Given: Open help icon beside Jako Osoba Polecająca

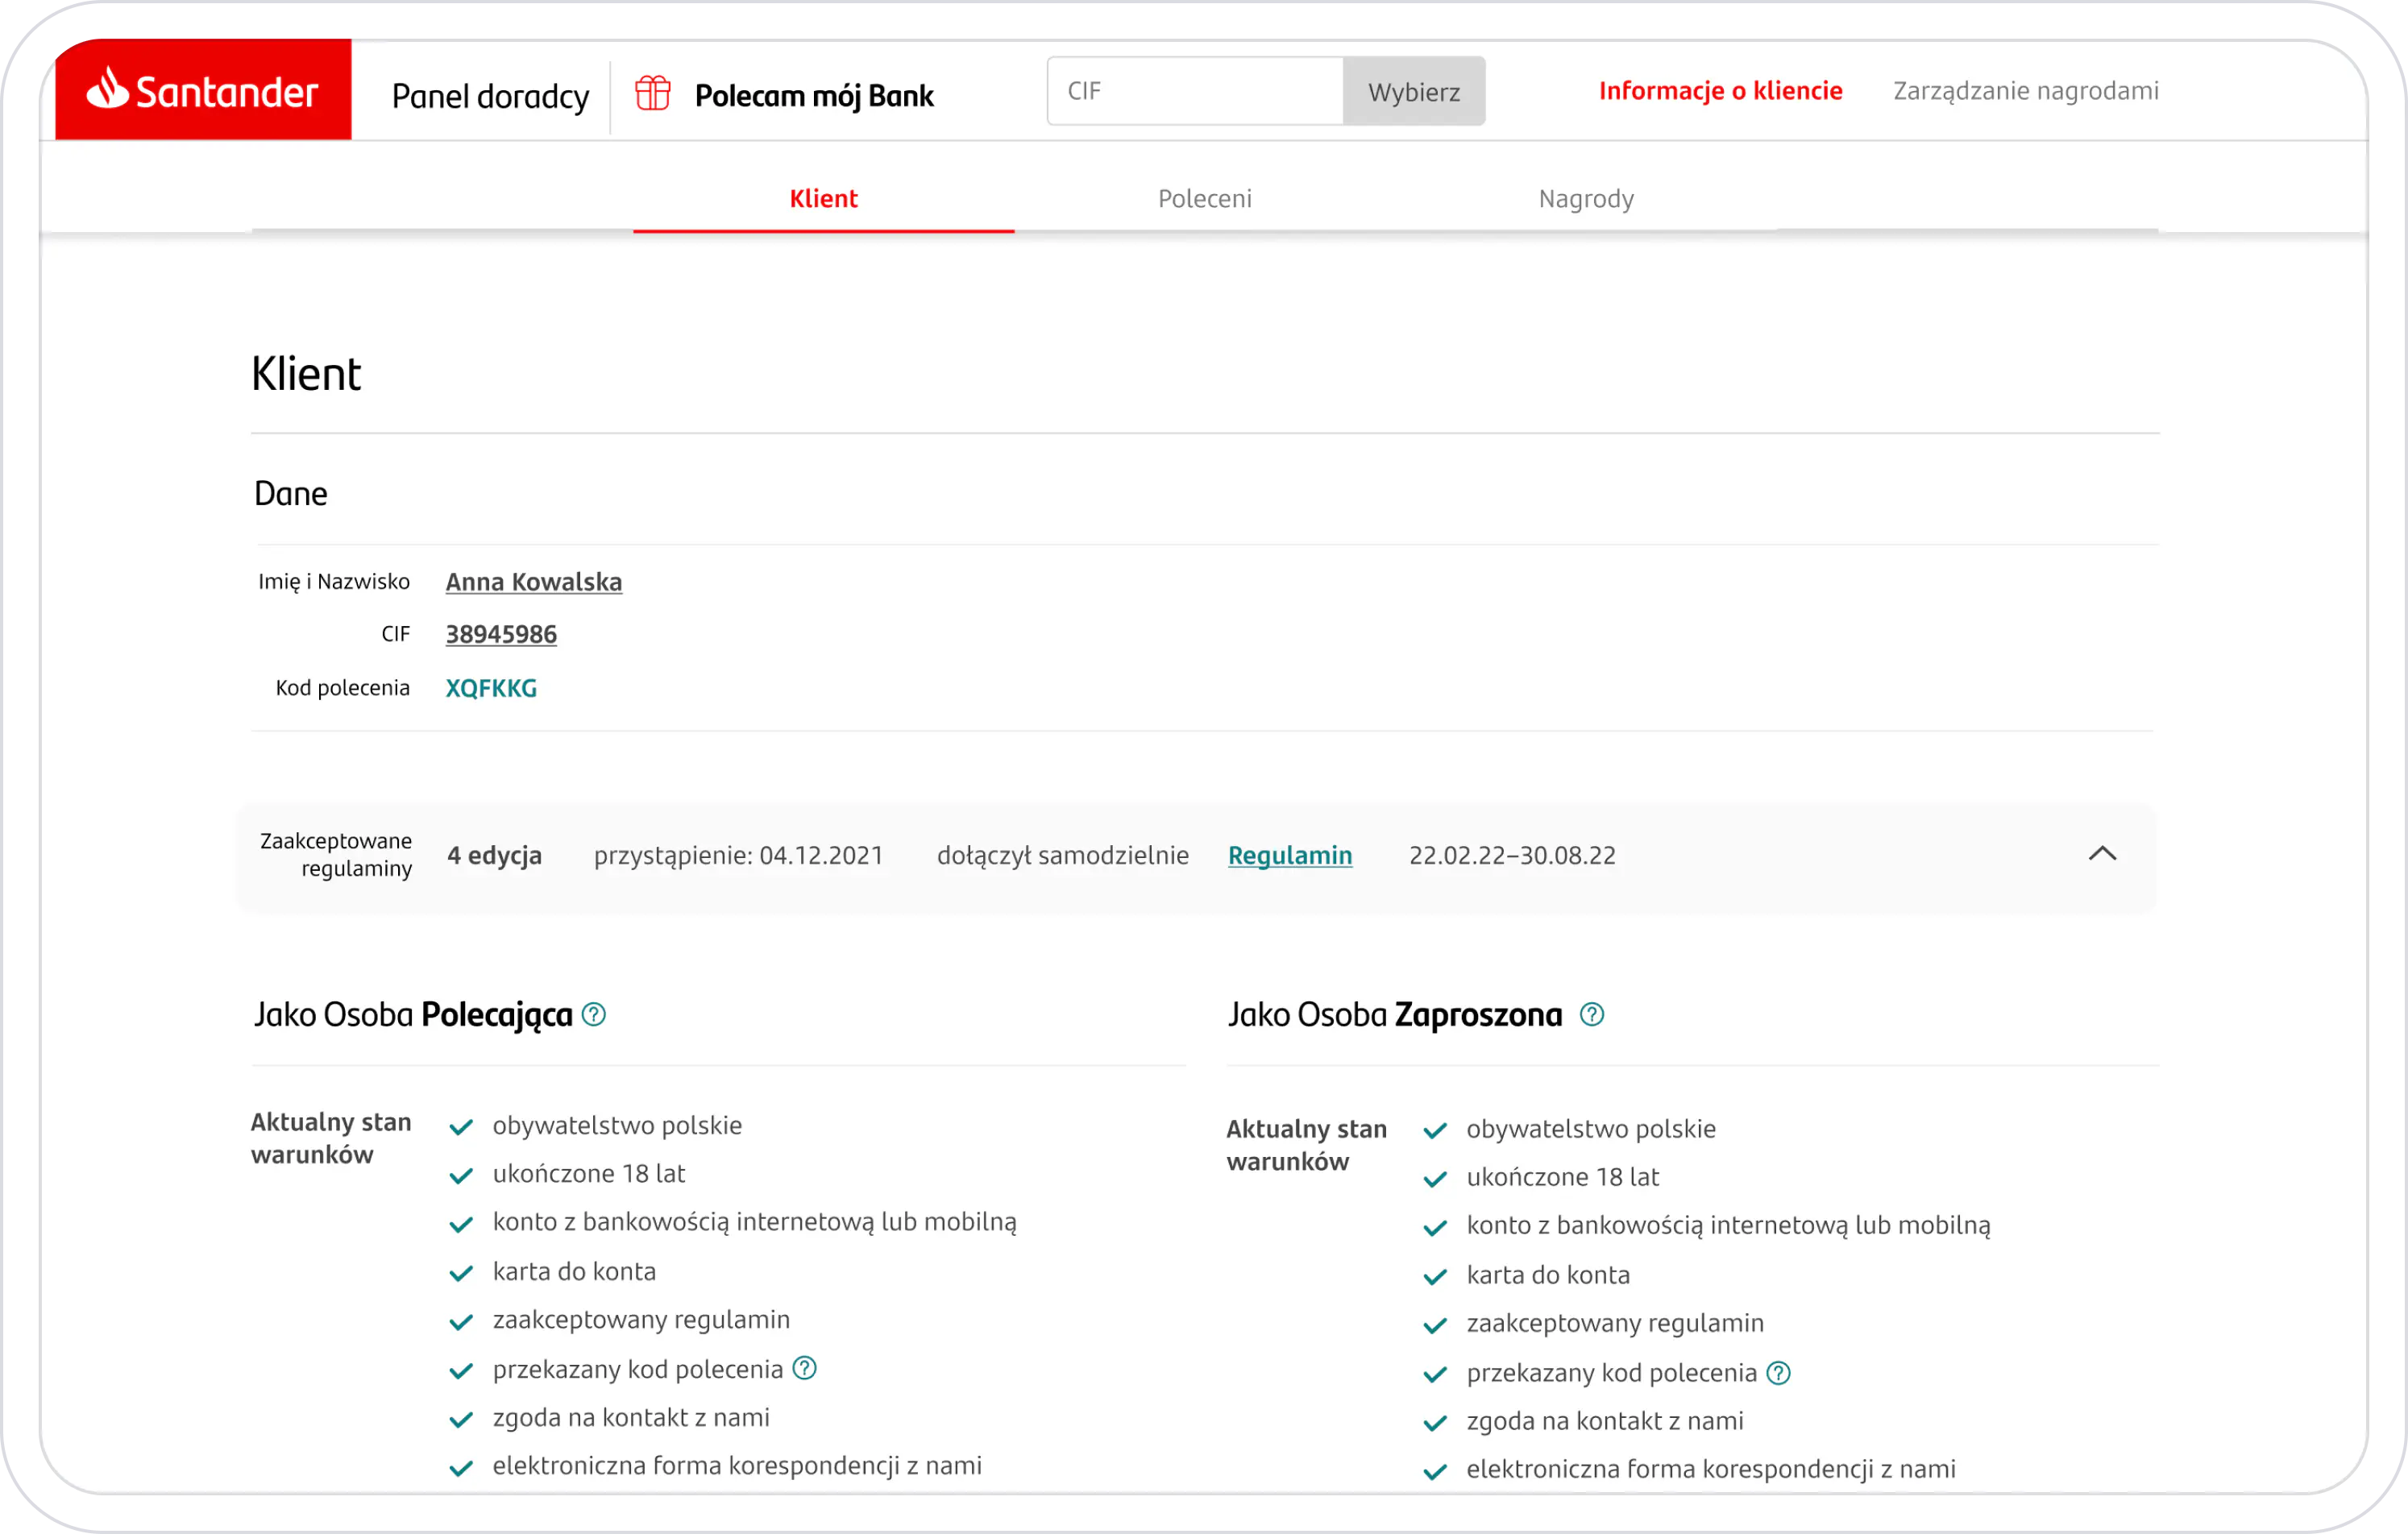Looking at the screenshot, I should [594, 1014].
